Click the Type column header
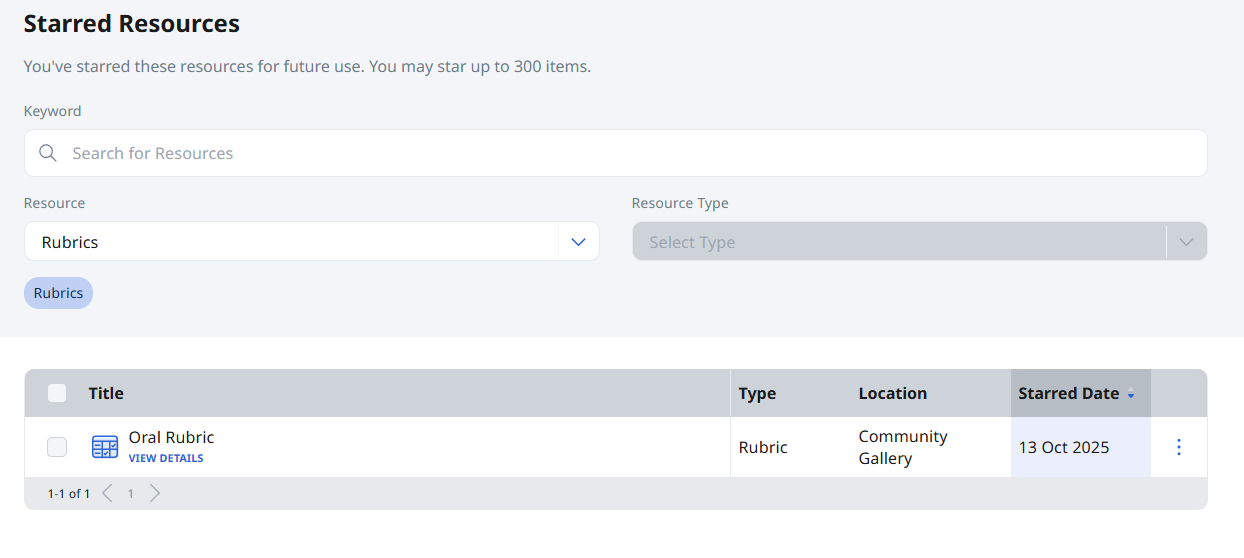 click(x=757, y=393)
